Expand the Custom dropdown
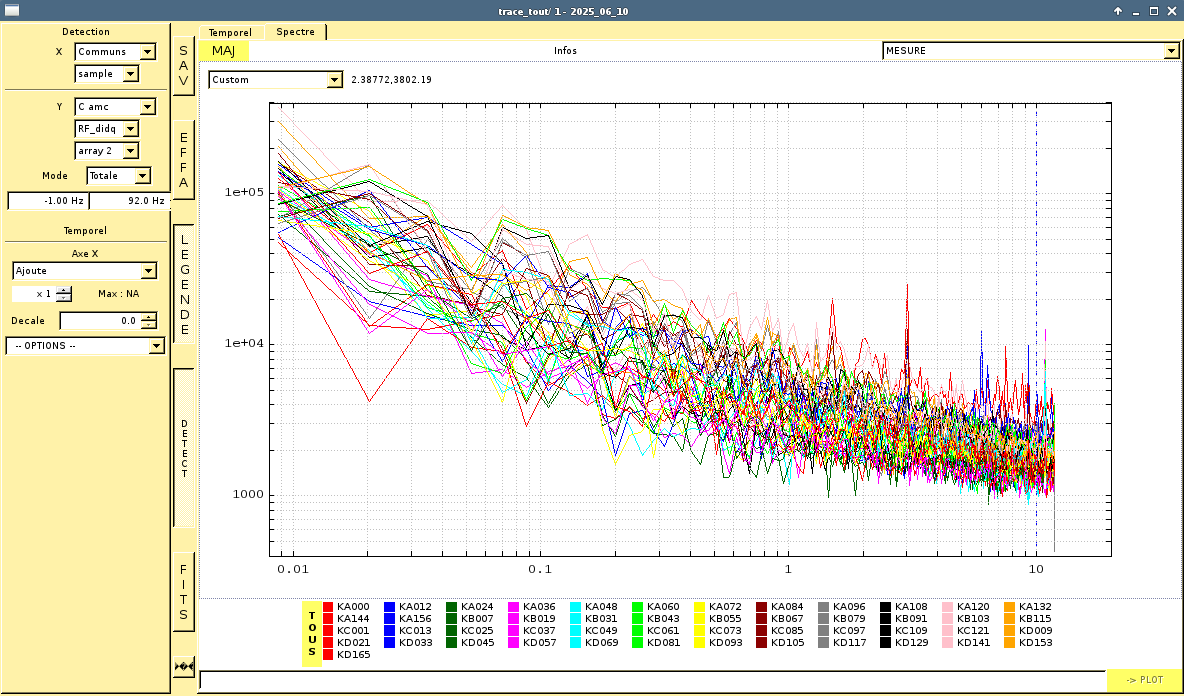Image resolution: width=1184 pixels, height=696 pixels. pyautogui.click(x=275, y=80)
